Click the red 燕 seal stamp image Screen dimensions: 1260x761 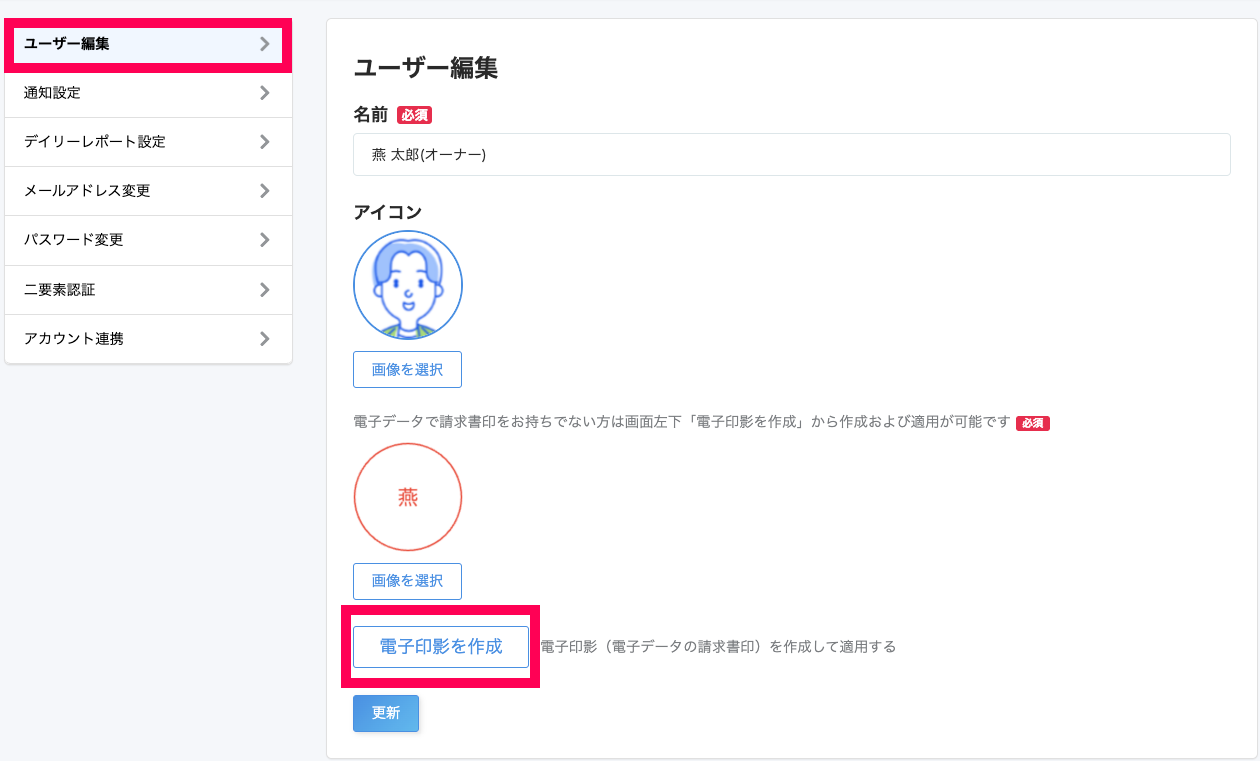[408, 497]
